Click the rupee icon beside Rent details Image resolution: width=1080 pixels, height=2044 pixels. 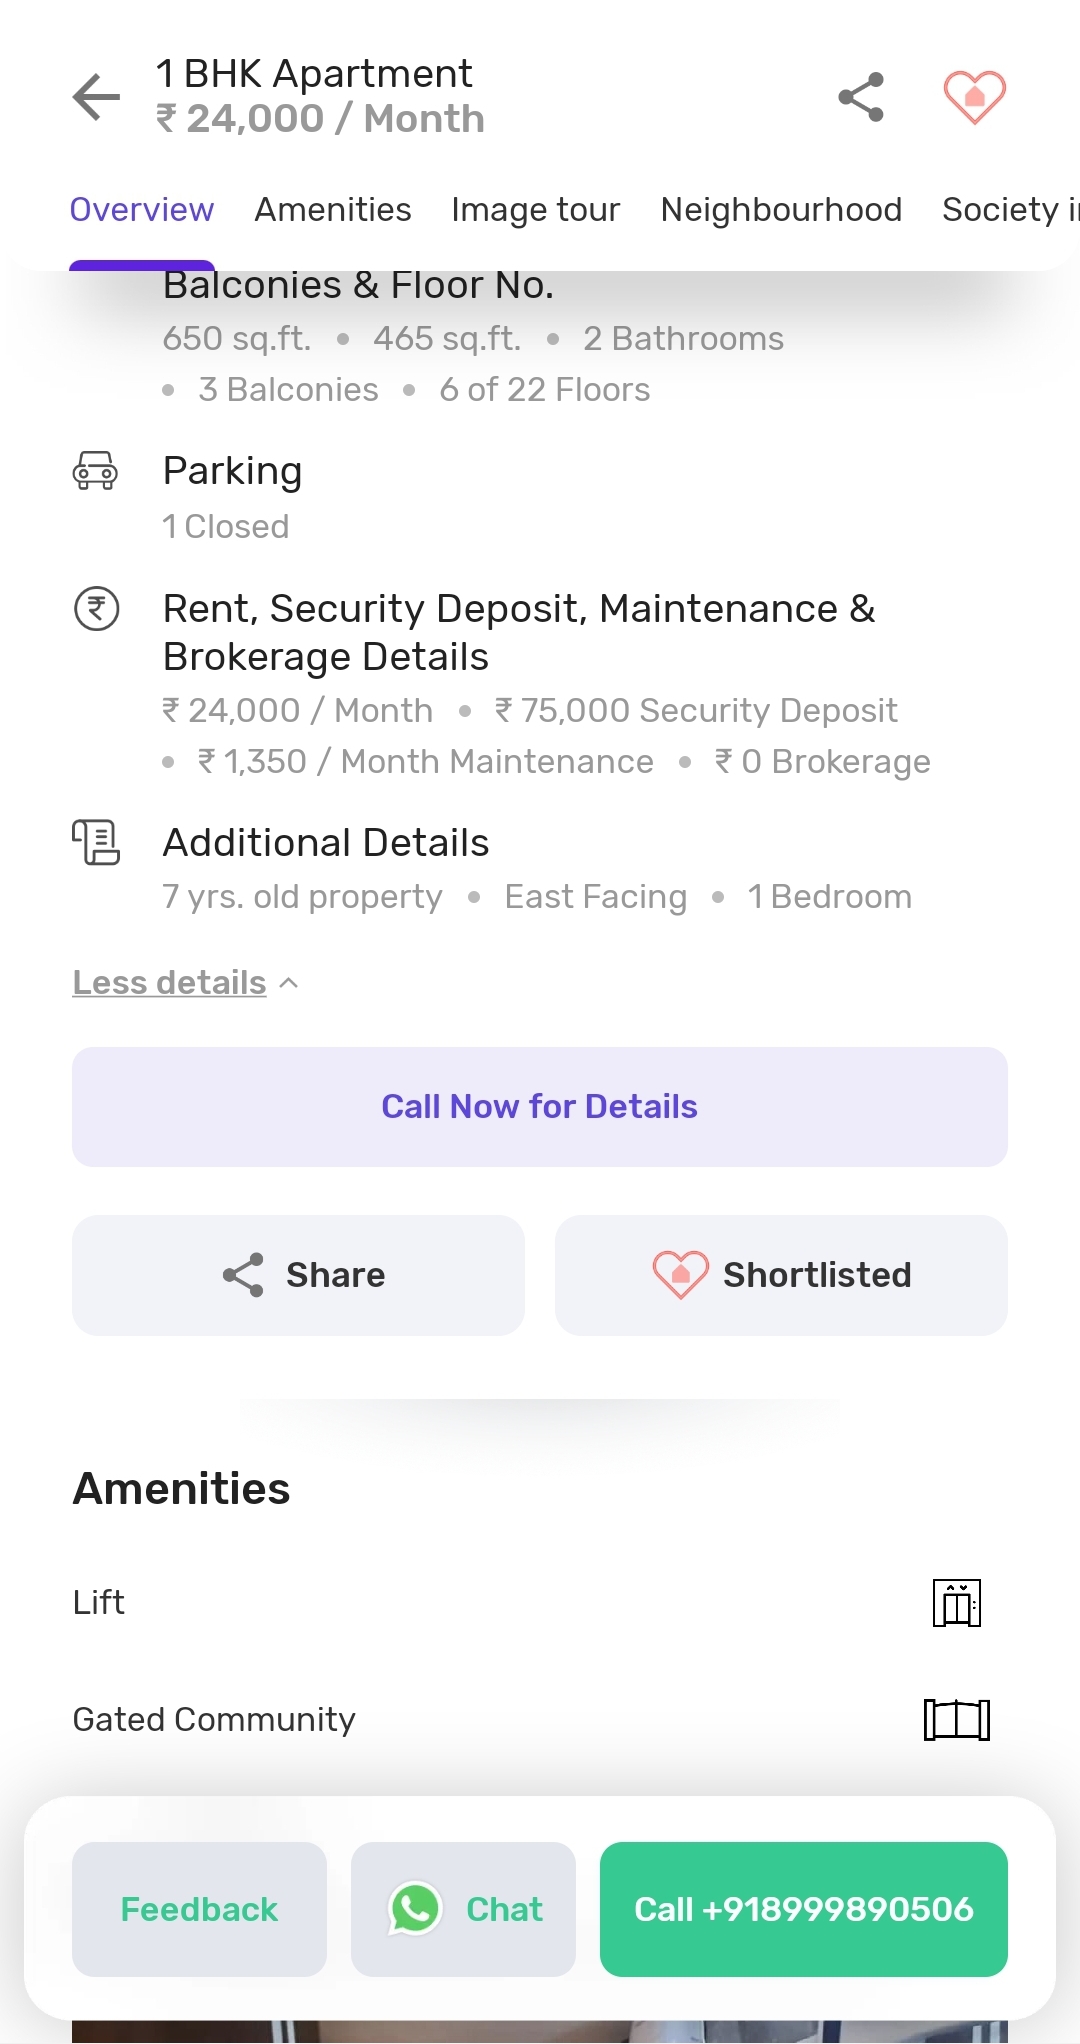pyautogui.click(x=97, y=608)
